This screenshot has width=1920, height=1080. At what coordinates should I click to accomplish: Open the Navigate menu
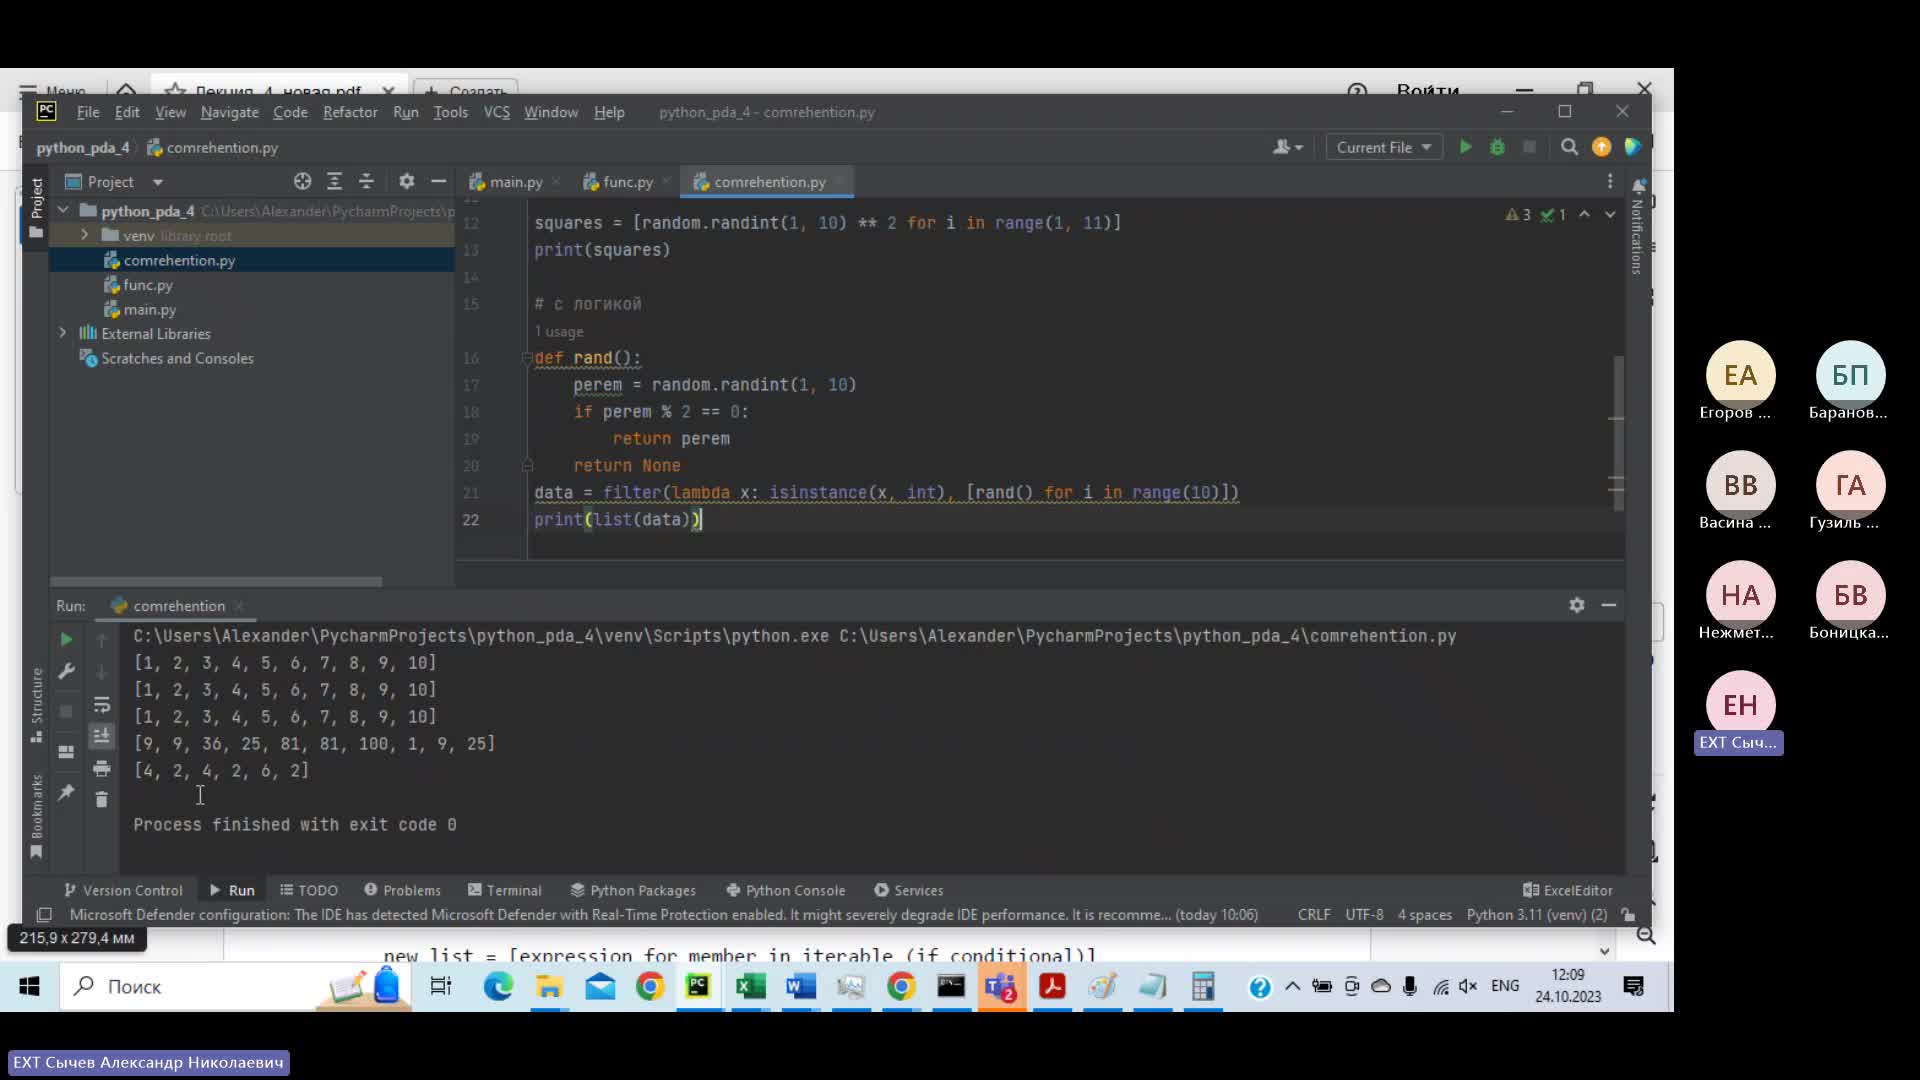point(229,112)
